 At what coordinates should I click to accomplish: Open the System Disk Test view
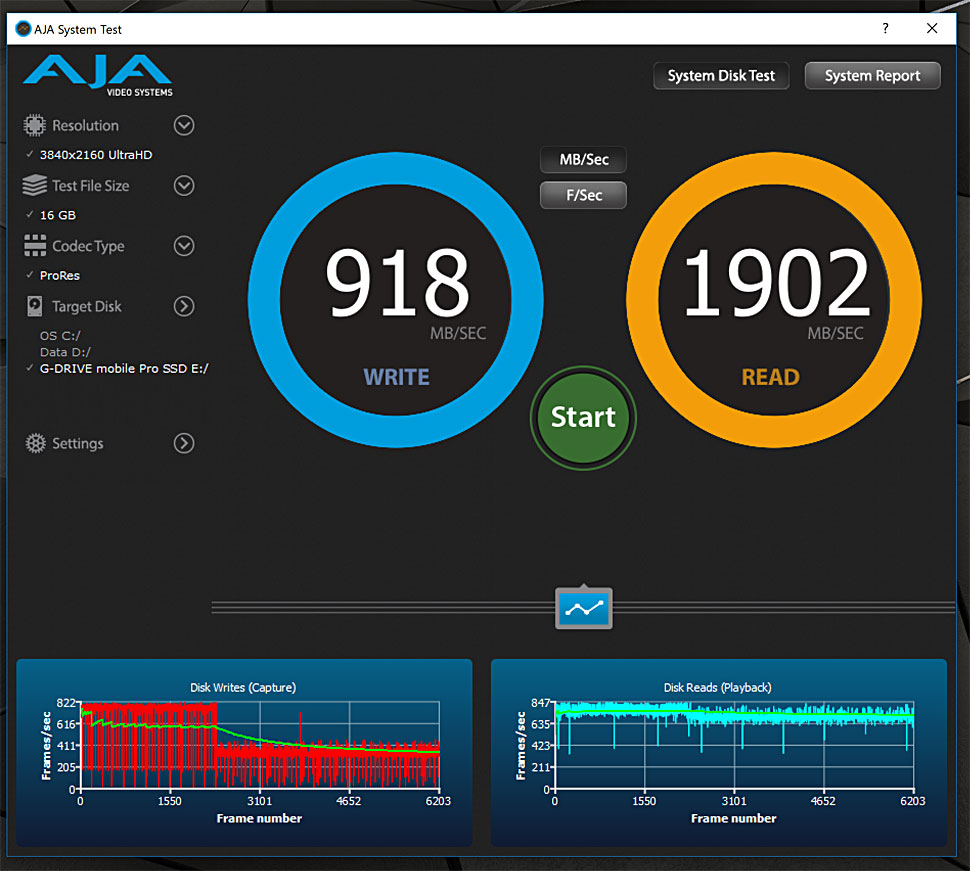tap(721, 75)
